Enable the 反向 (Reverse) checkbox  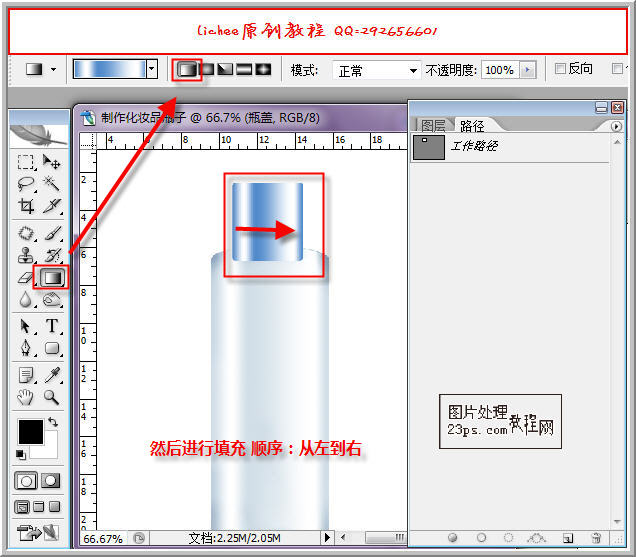coord(560,70)
